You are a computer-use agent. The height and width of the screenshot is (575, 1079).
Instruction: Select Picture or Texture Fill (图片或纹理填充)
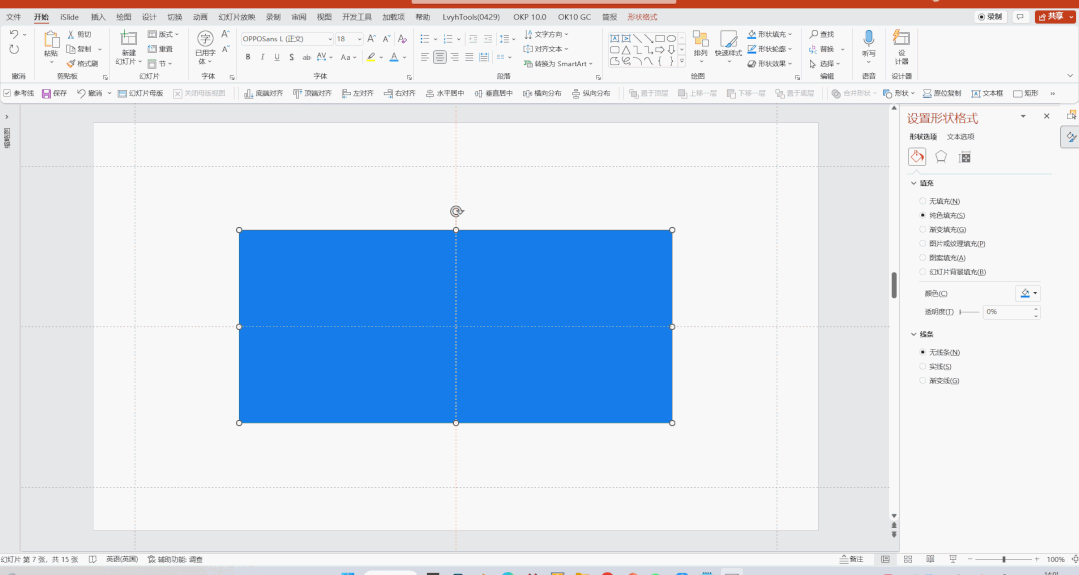coord(923,243)
